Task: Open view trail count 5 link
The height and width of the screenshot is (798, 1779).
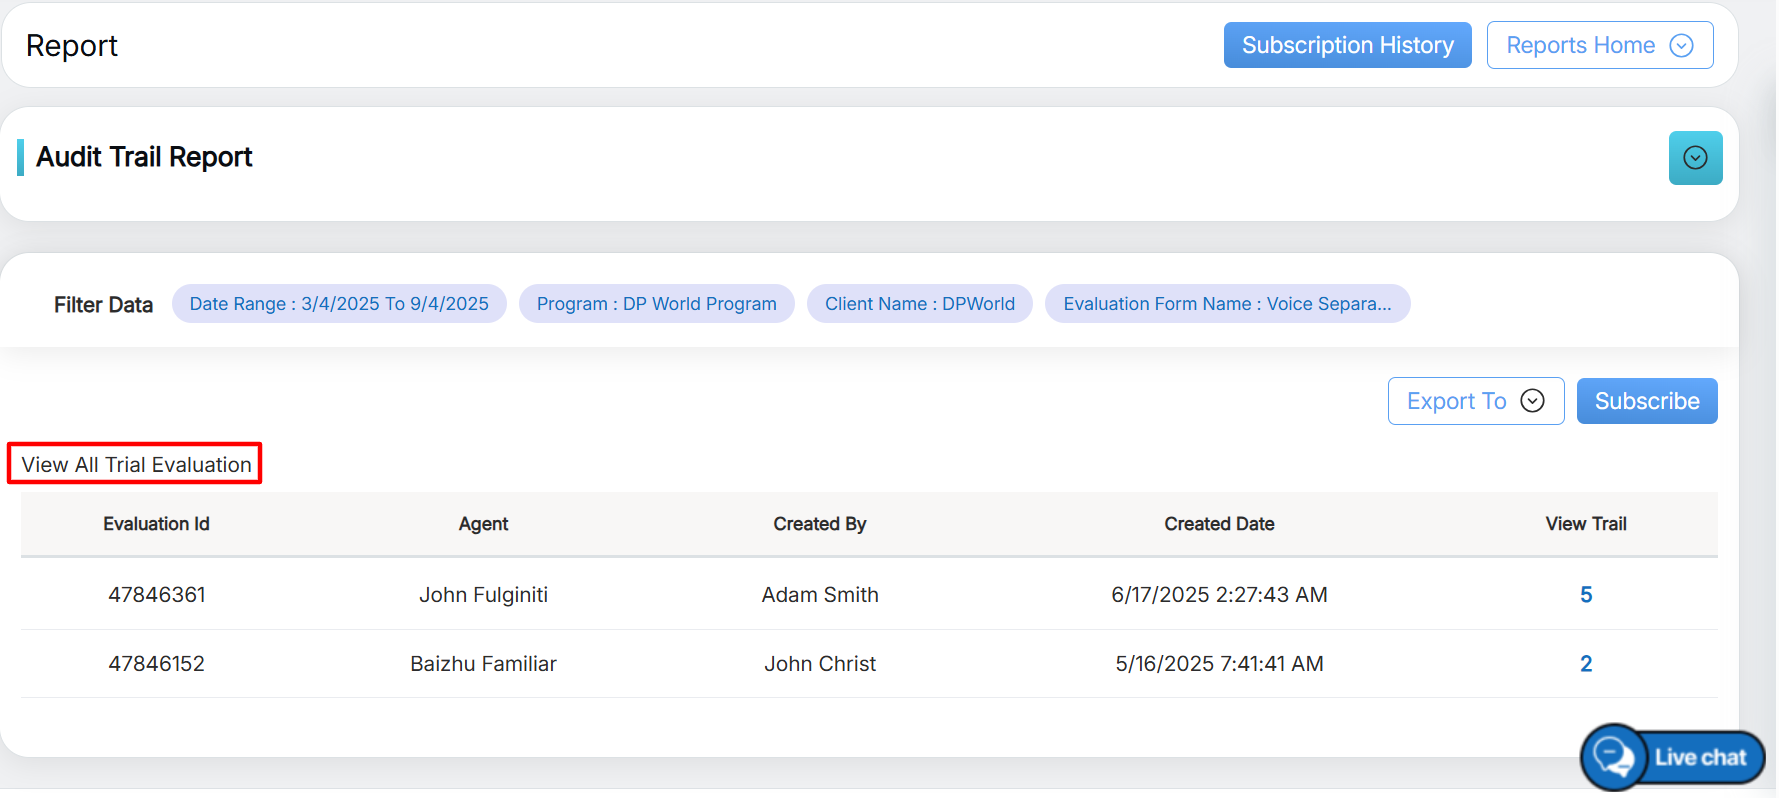Action: 1585,595
